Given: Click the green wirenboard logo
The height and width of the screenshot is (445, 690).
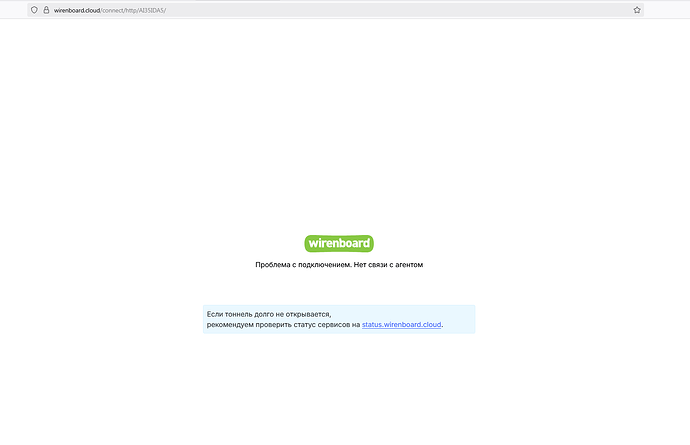Looking at the screenshot, I should [x=339, y=243].
